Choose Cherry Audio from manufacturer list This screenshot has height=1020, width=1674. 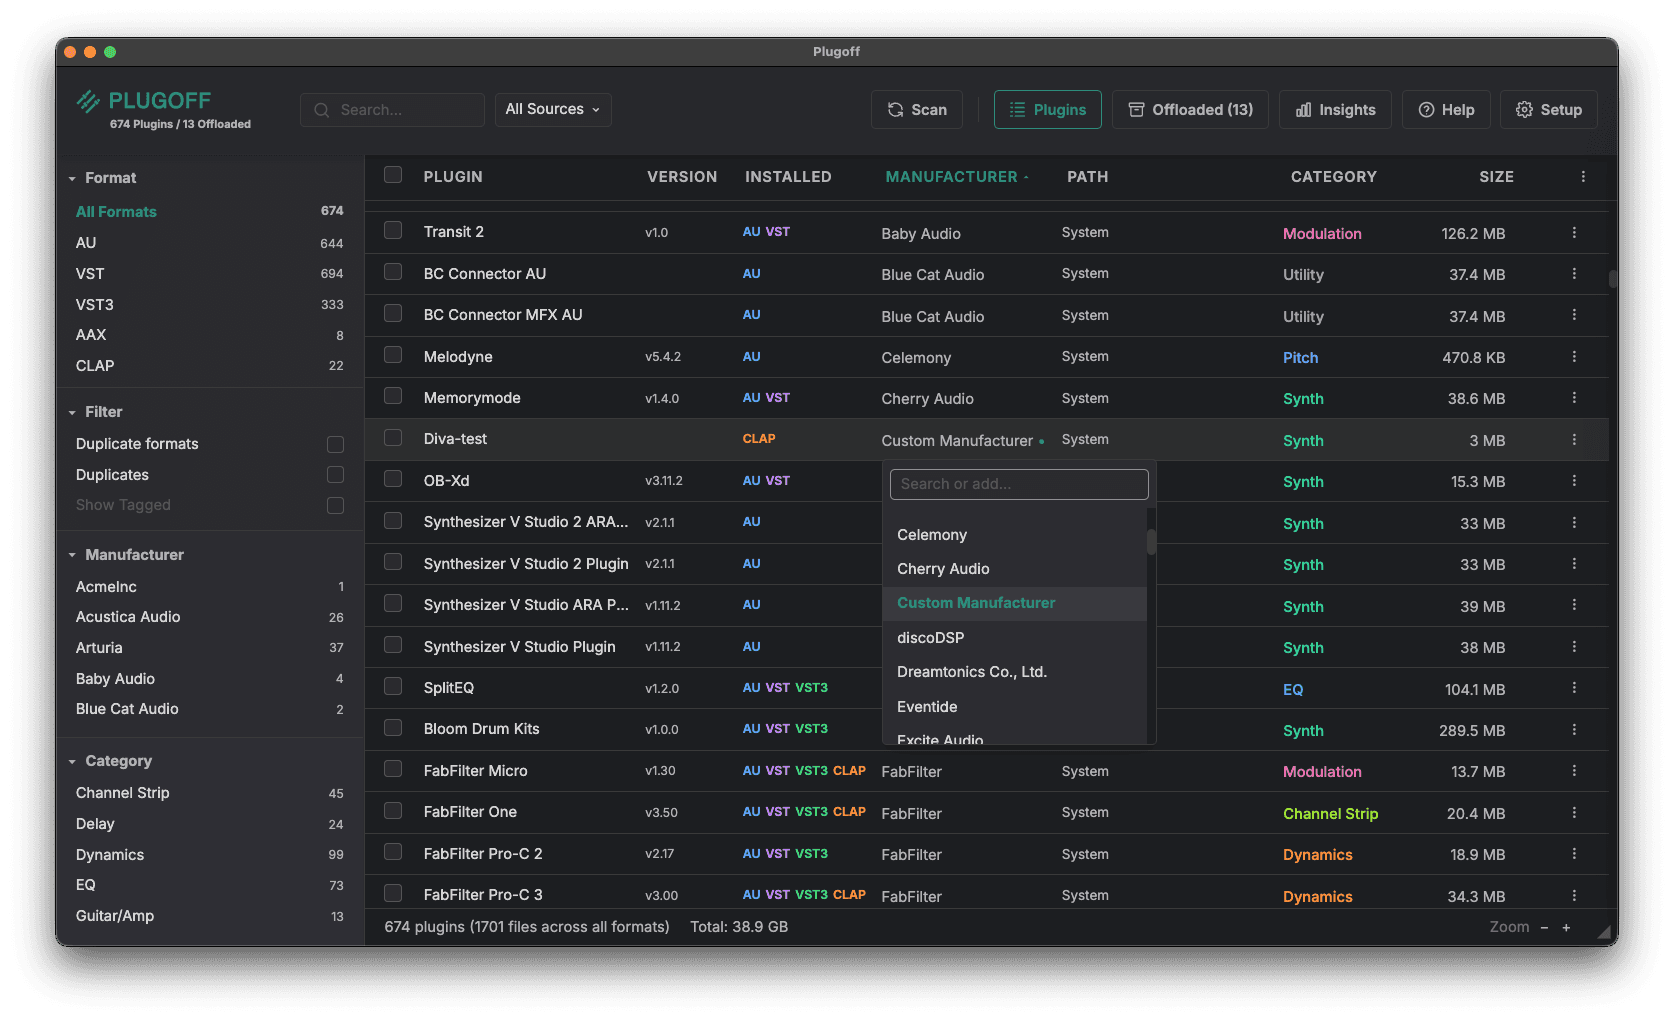[1014, 569]
